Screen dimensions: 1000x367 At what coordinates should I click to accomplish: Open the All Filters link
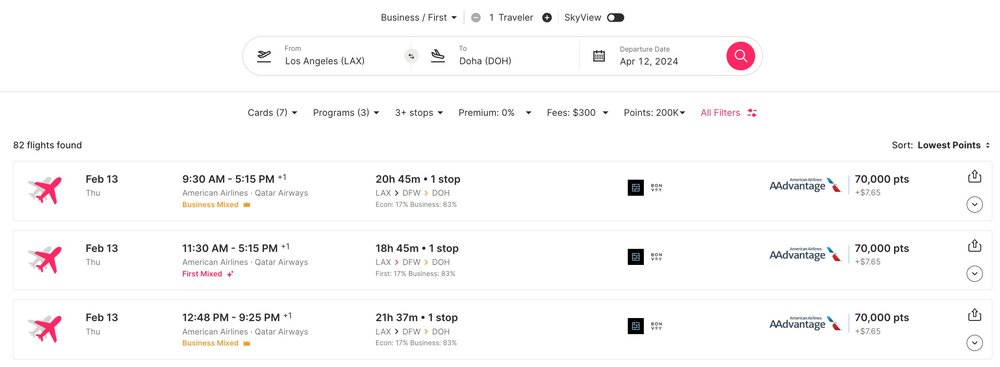tap(728, 113)
